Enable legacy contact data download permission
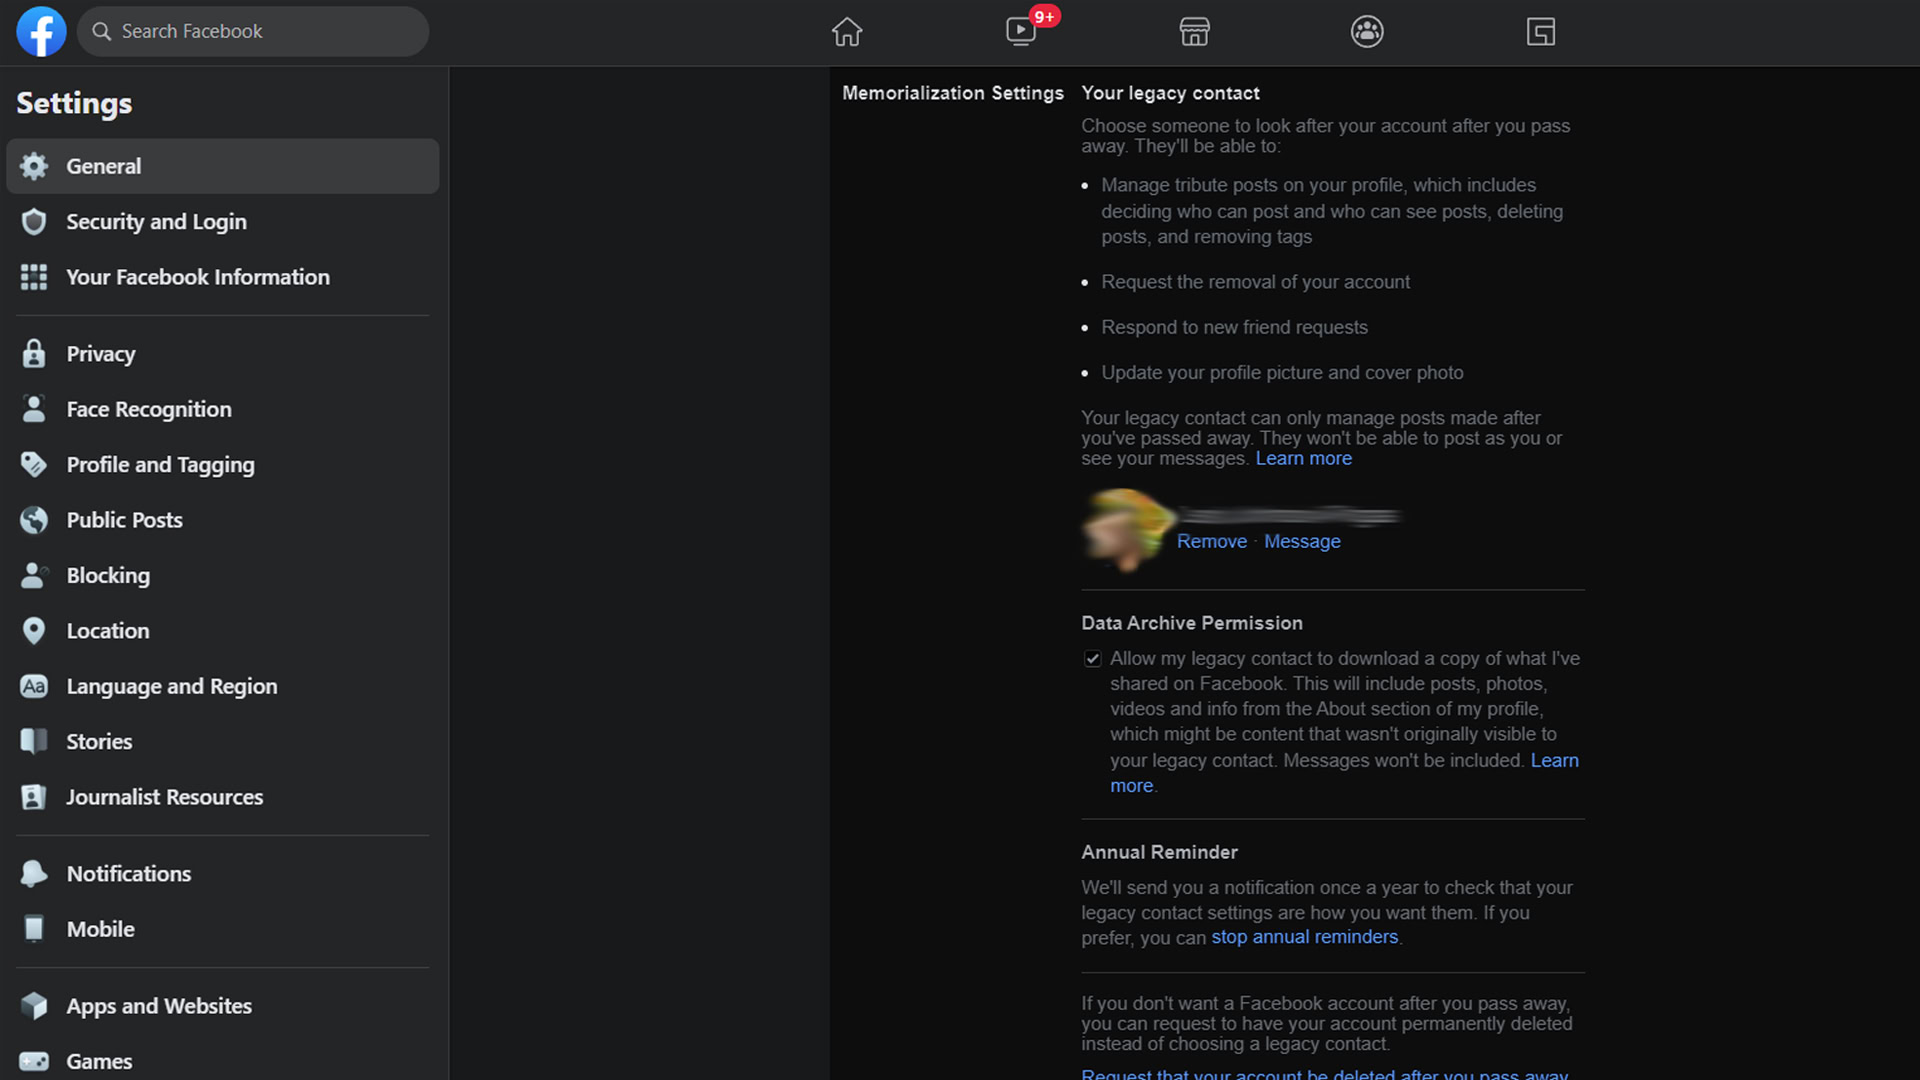Image resolution: width=1920 pixels, height=1080 pixels. (x=1091, y=658)
